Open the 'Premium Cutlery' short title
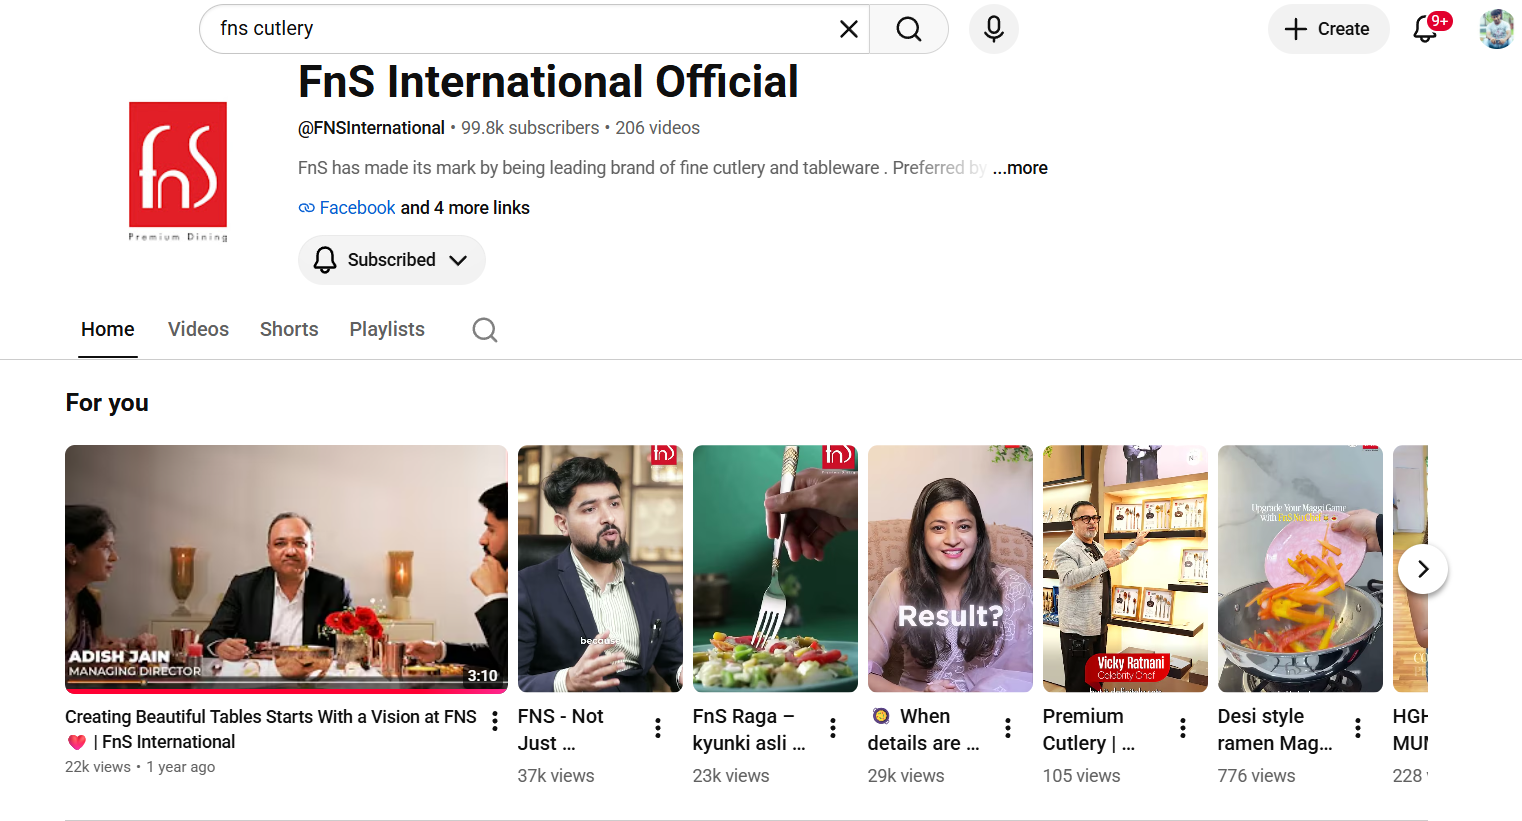Image resolution: width=1522 pixels, height=821 pixels. point(1089,730)
